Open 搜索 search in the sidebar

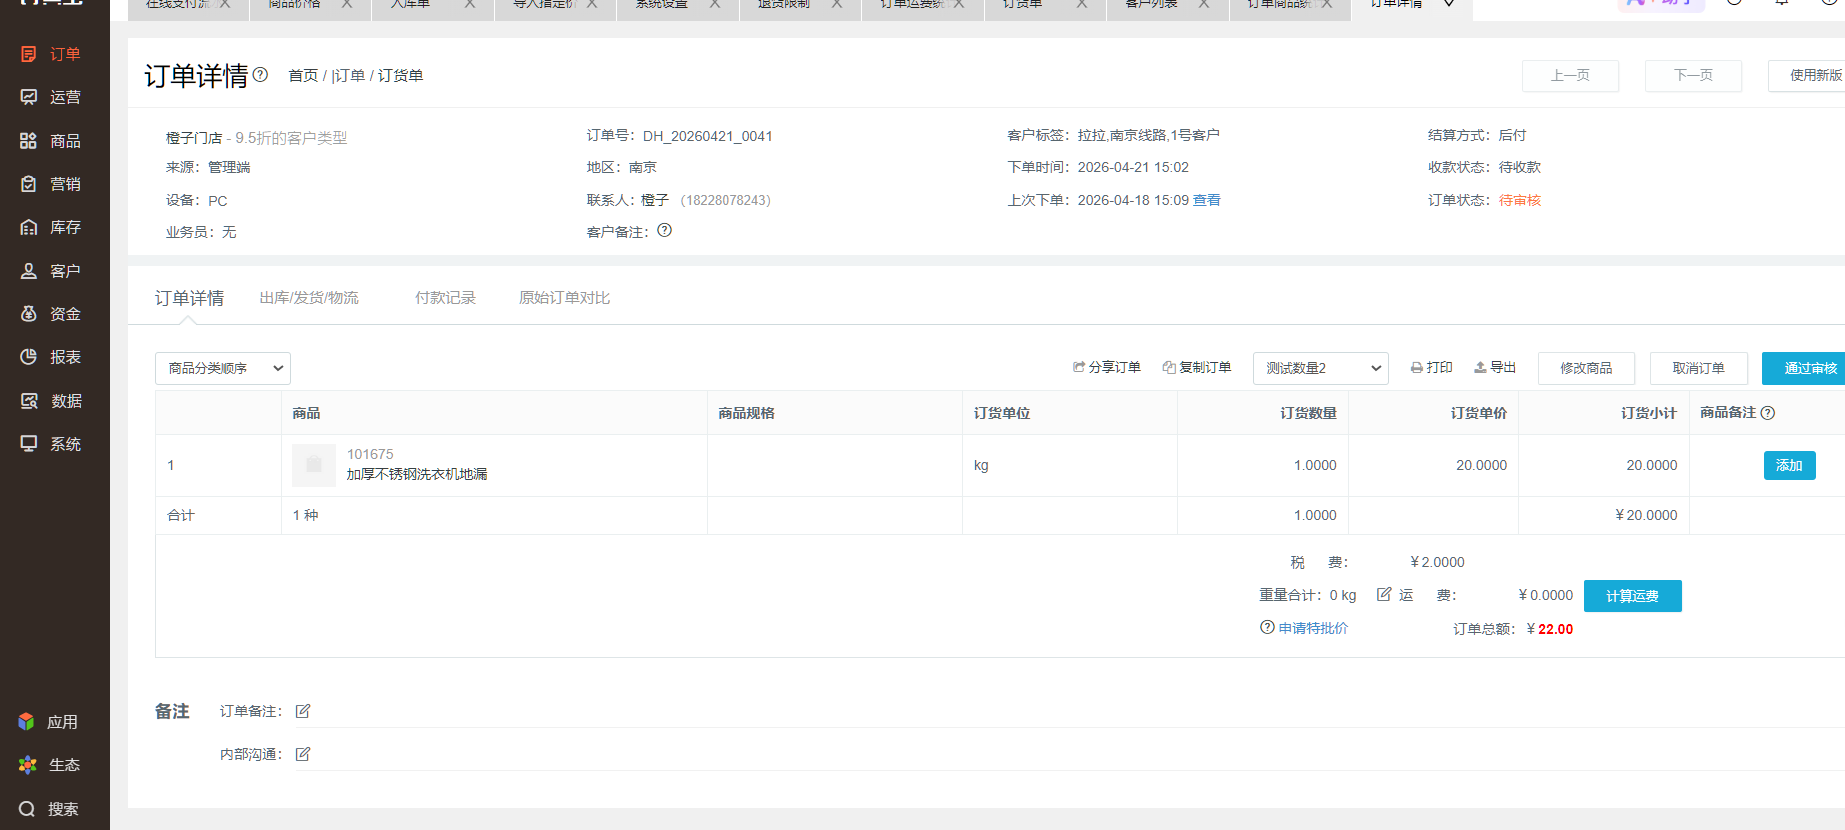click(48, 809)
